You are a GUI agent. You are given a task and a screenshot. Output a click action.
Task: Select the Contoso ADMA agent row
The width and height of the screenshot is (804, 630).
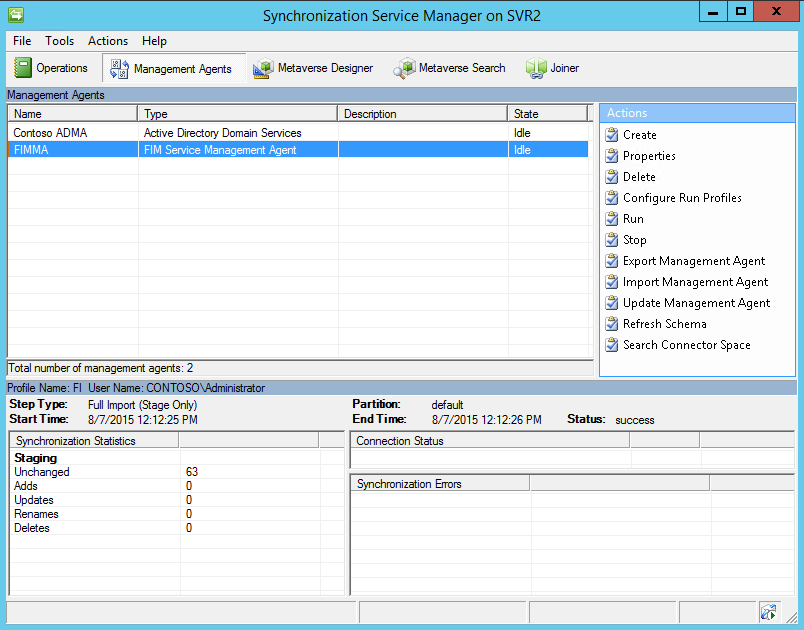tap(298, 133)
